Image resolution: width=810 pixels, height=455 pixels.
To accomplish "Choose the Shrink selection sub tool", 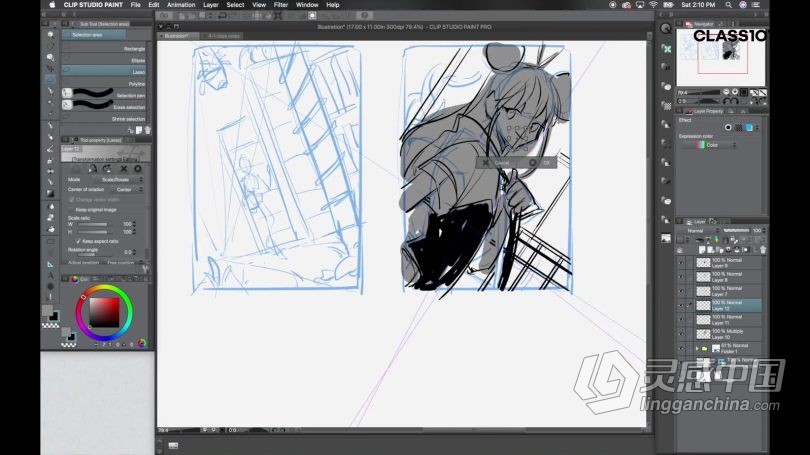I will click(x=104, y=119).
